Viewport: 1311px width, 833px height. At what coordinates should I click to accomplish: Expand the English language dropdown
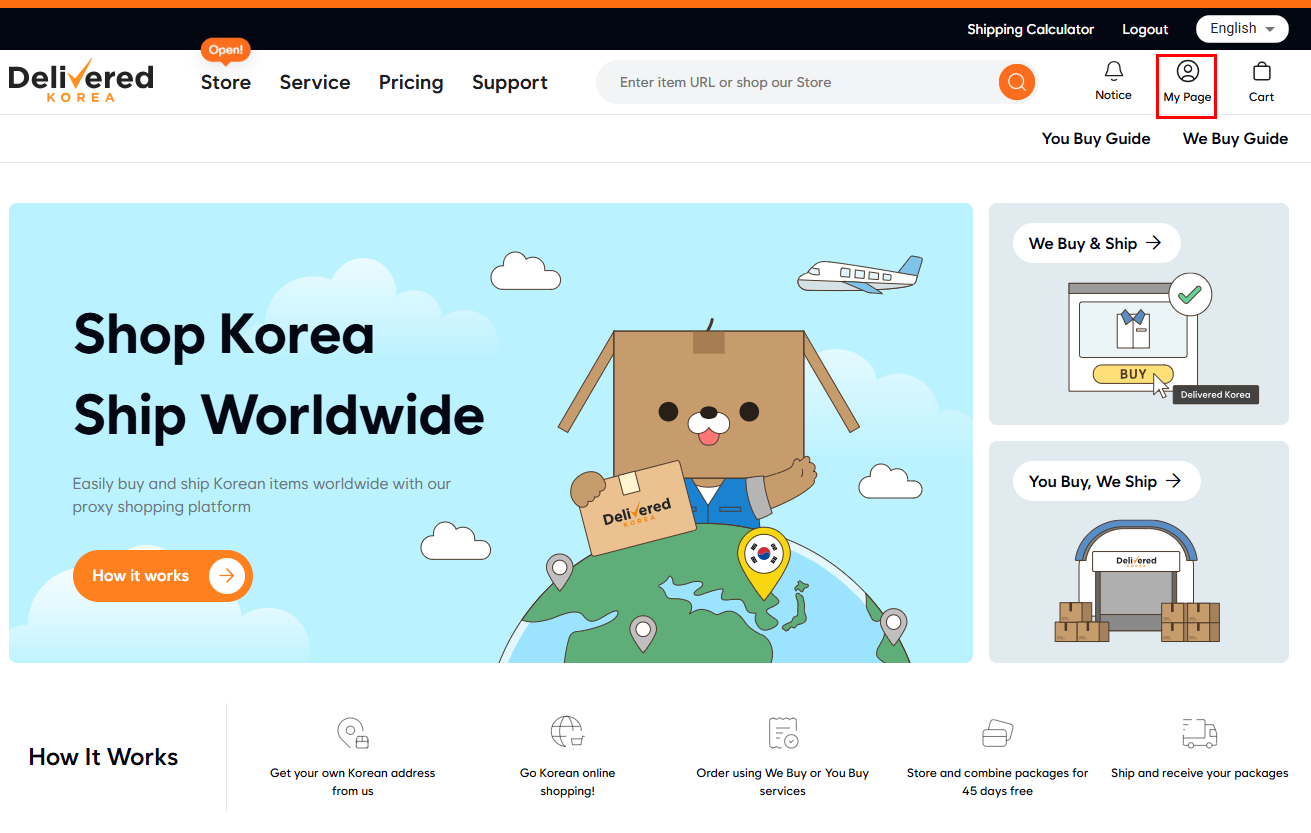click(x=1242, y=29)
